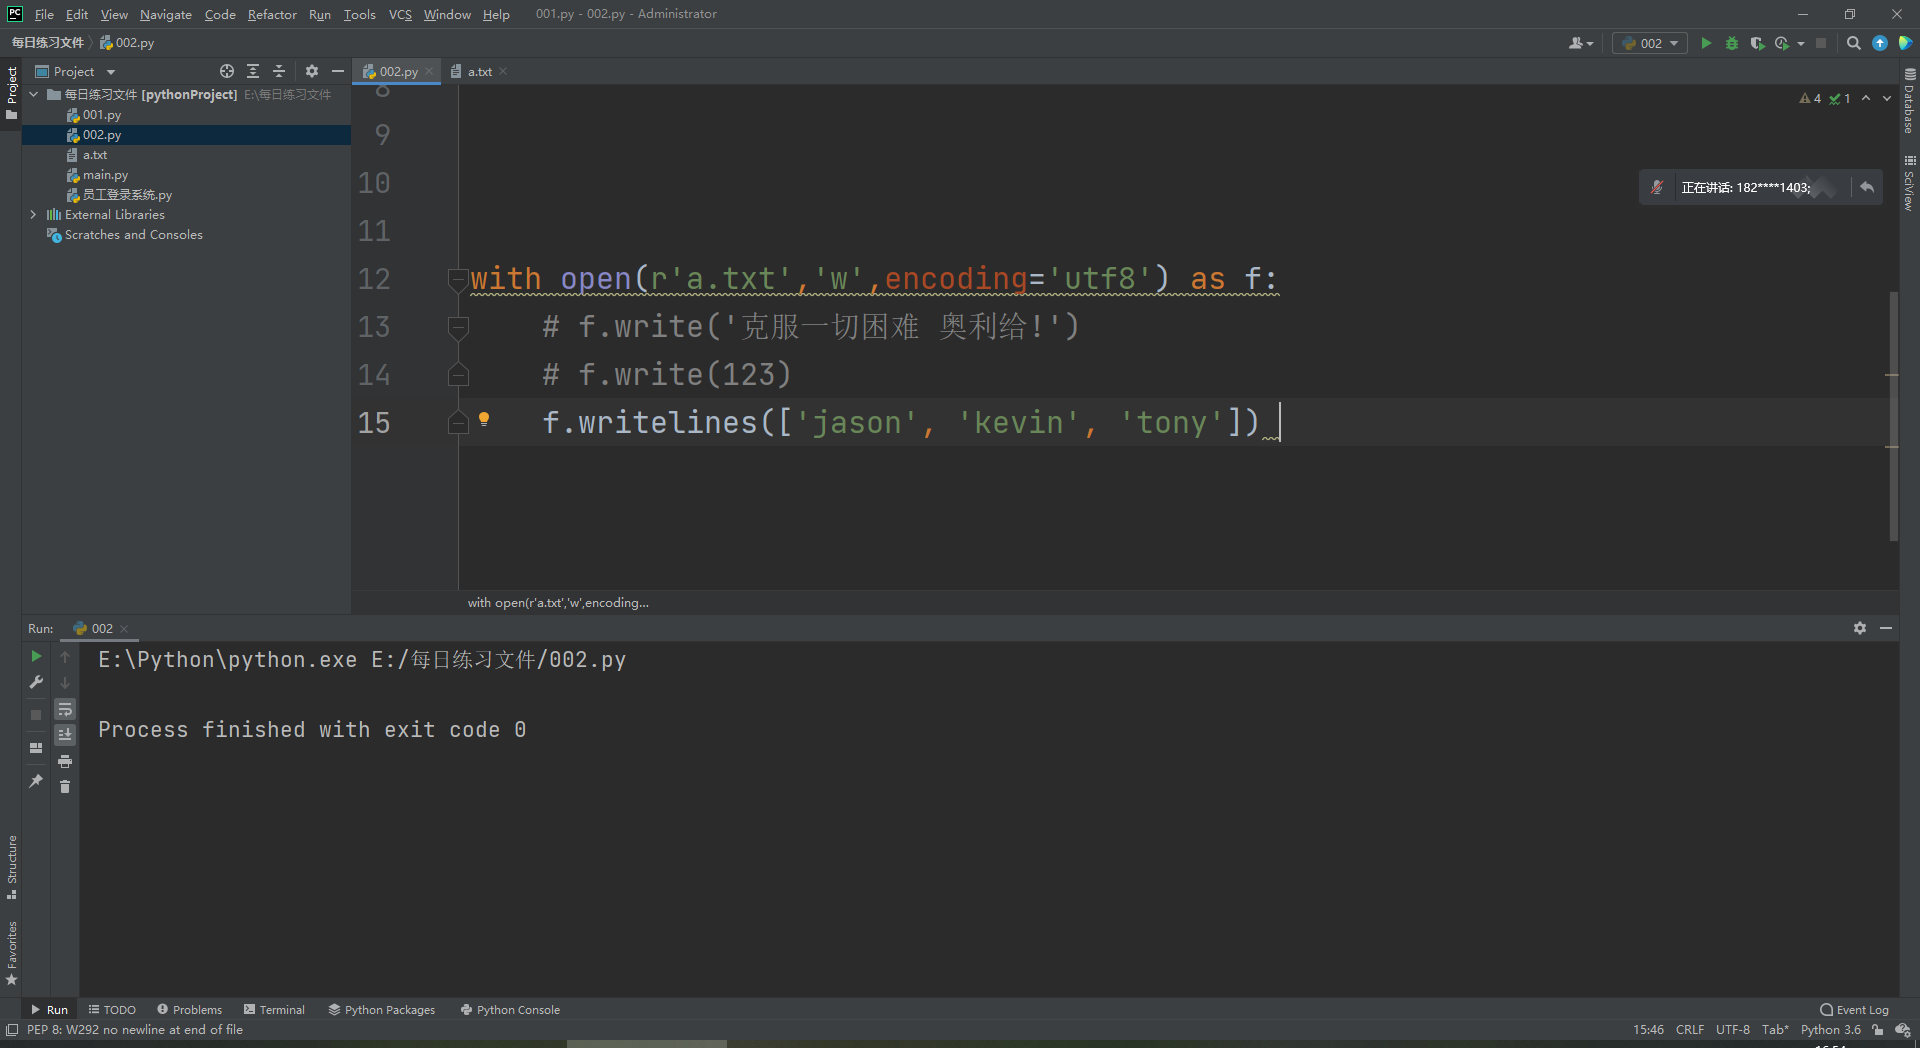Open the CRLF line separator selector
The image size is (1920, 1048).
pyautogui.click(x=1690, y=1030)
